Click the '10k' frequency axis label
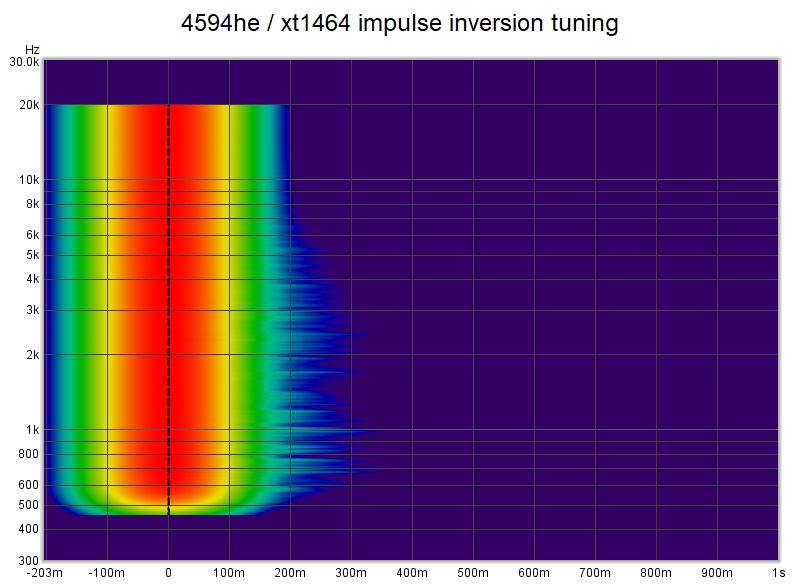Viewport: 800px width, 584px height. [x=29, y=180]
